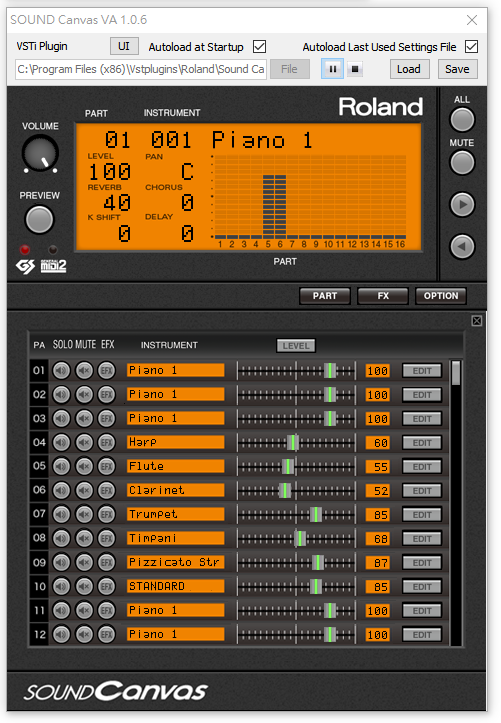Viewport: 501px width, 723px height.
Task: Go to previous part arrow button
Action: (462, 247)
